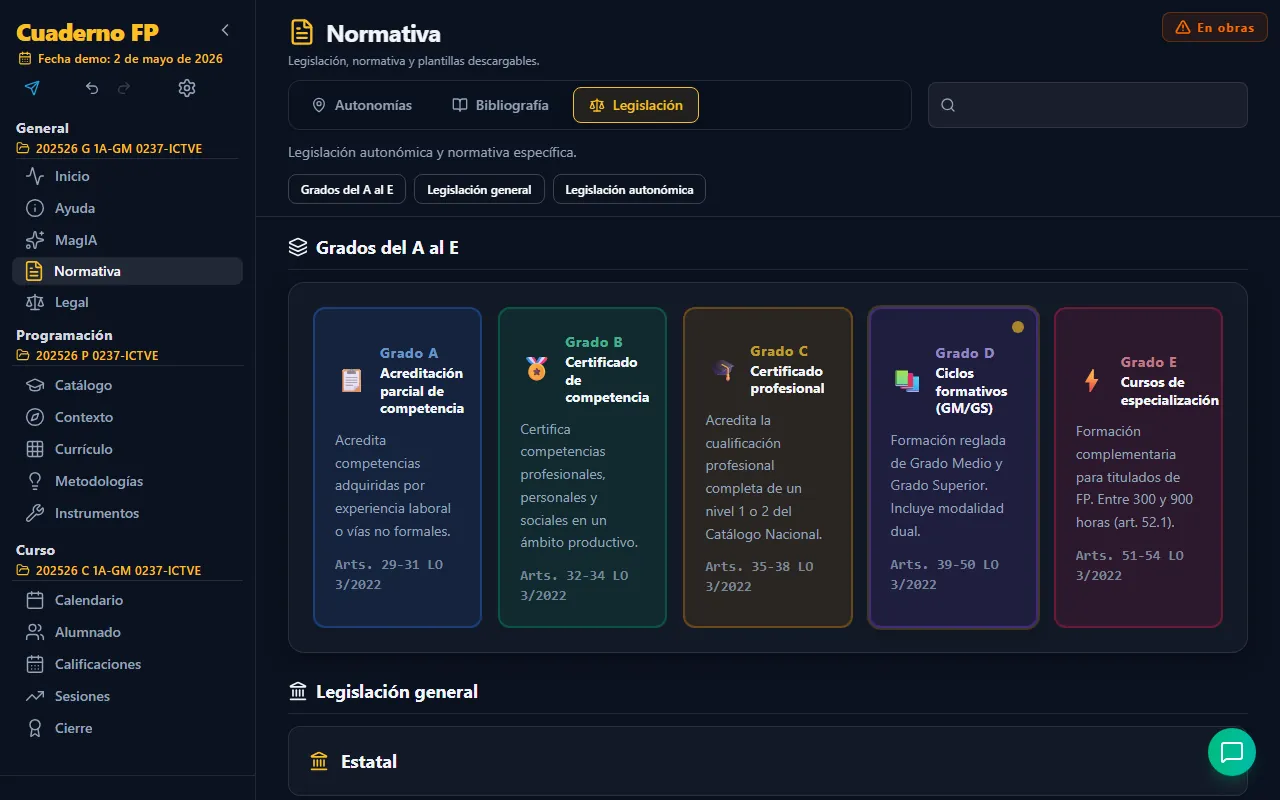Click the Grado A clipboard icon
The width and height of the screenshot is (1280, 800).
tap(351, 380)
